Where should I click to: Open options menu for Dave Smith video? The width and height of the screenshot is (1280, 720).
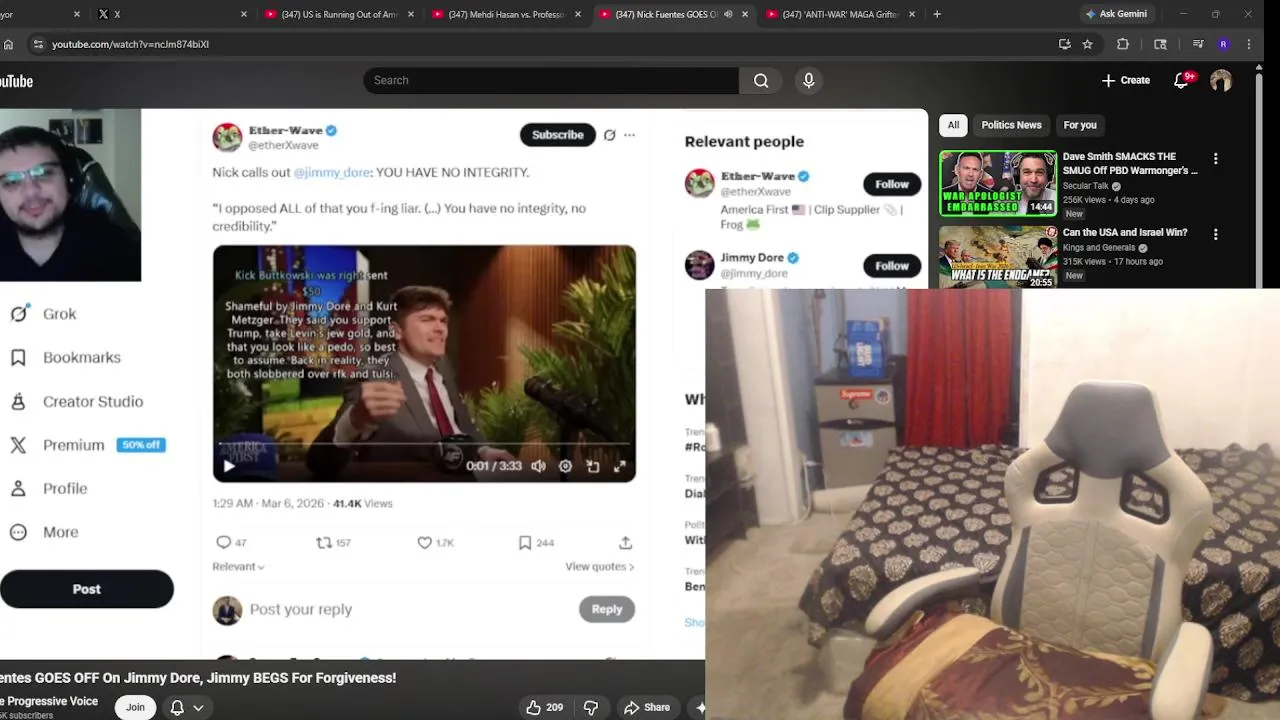pyautogui.click(x=1216, y=159)
